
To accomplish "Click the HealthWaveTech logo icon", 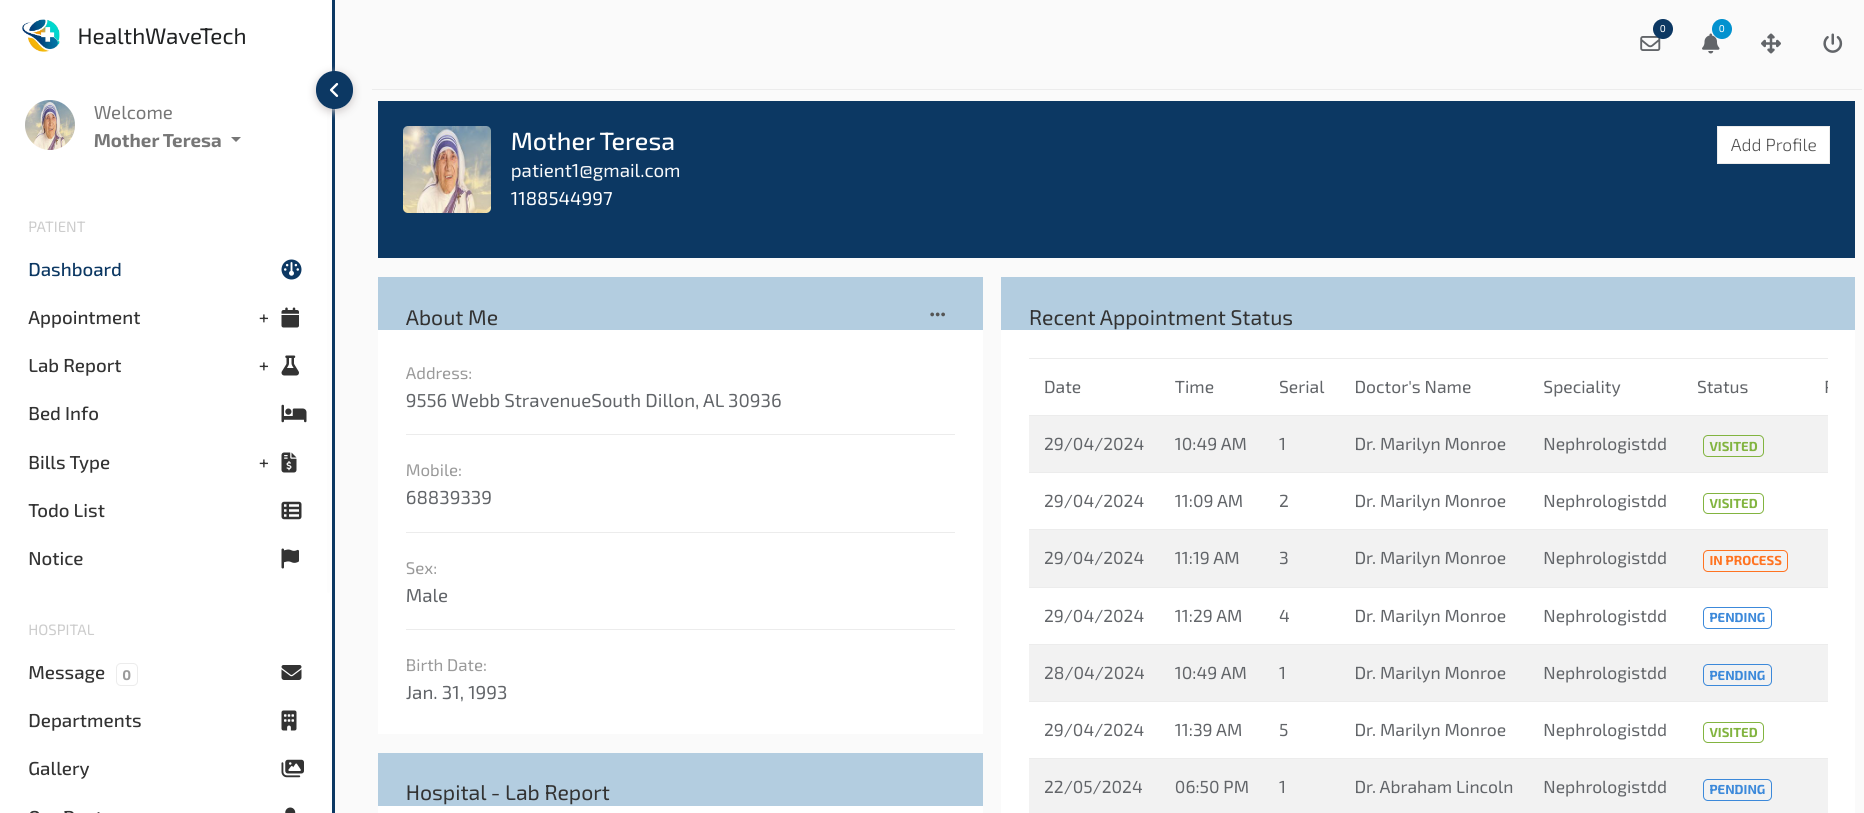I will [42, 36].
